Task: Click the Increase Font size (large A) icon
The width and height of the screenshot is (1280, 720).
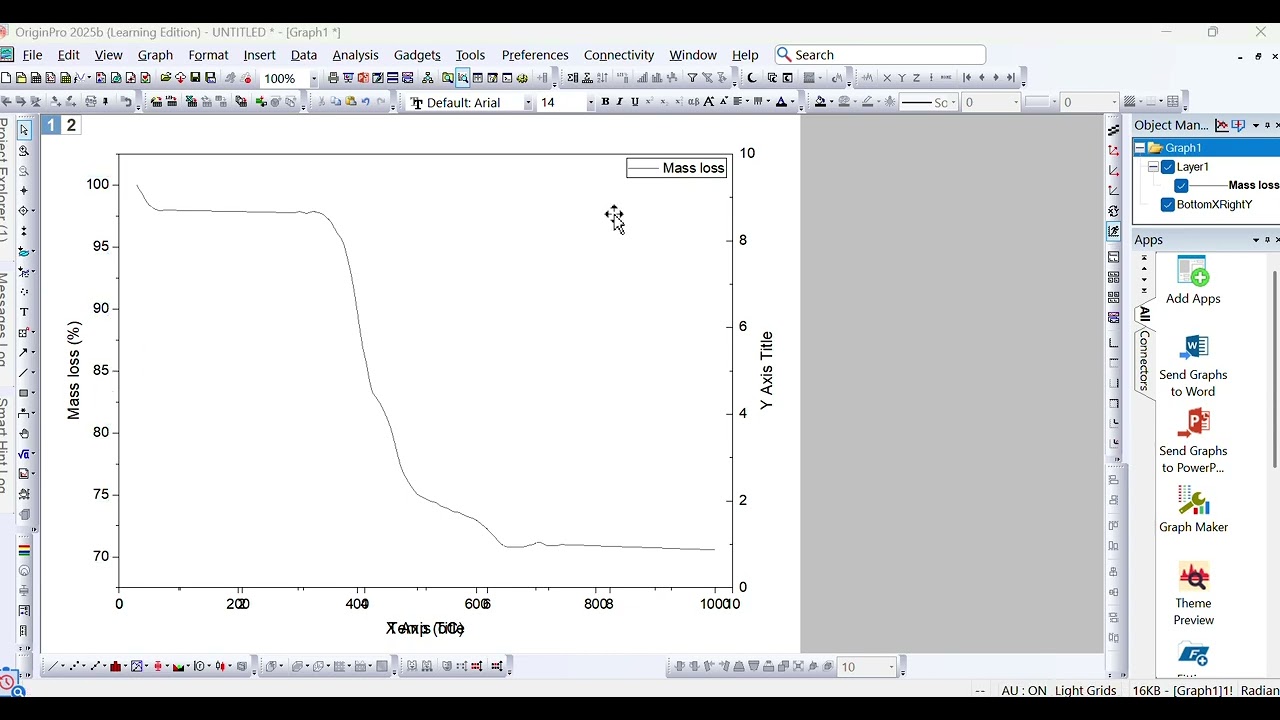Action: pos(709,102)
